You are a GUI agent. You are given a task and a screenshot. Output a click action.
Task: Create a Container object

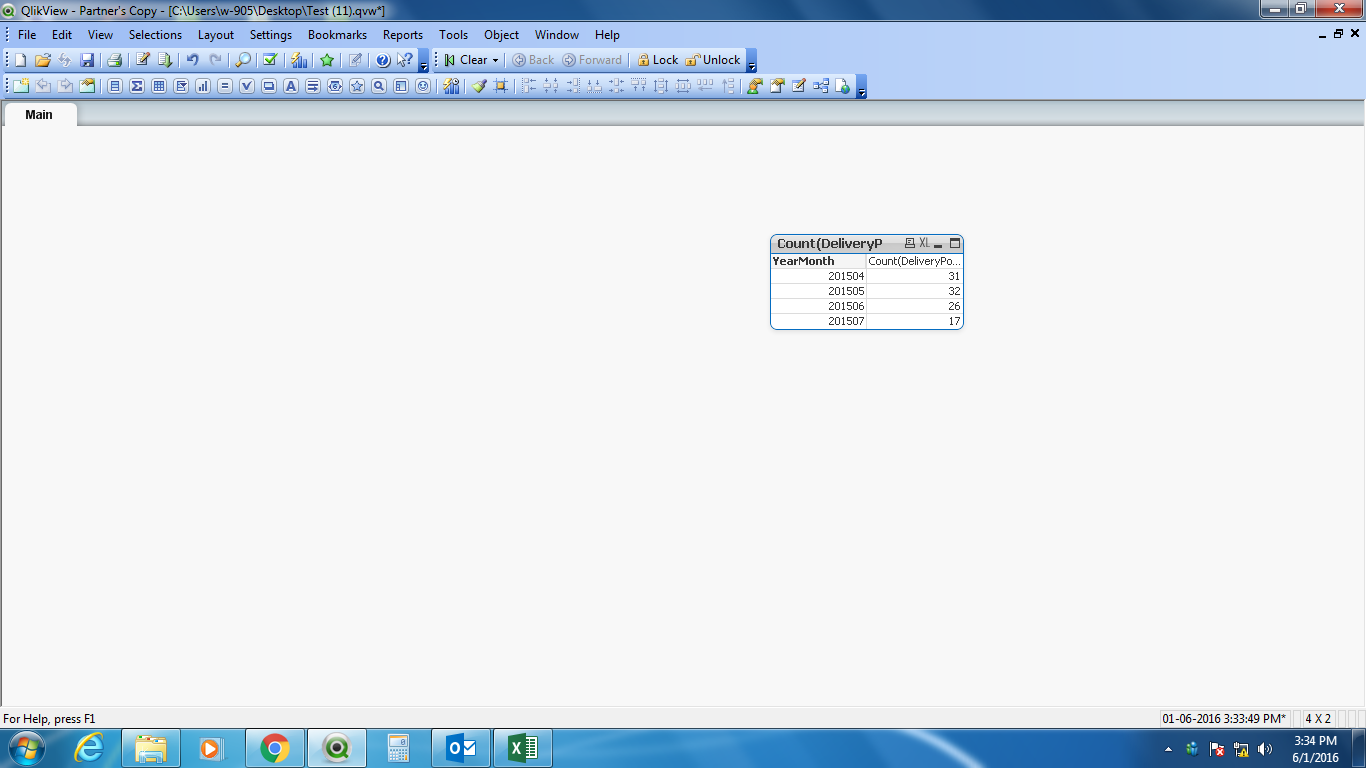click(x=401, y=86)
